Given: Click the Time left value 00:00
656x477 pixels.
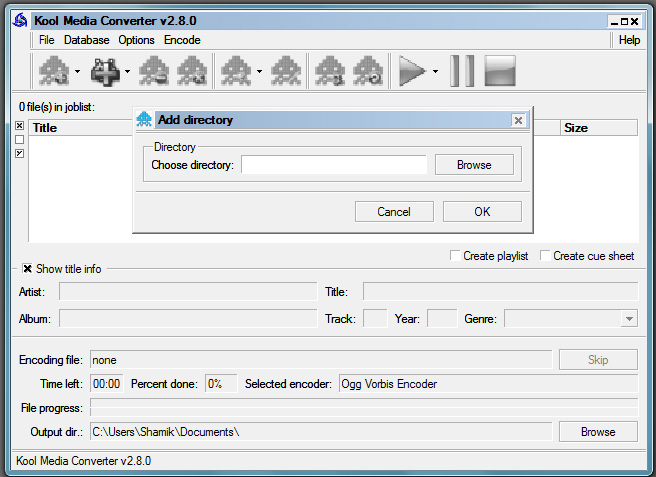Looking at the screenshot, I should [106, 384].
